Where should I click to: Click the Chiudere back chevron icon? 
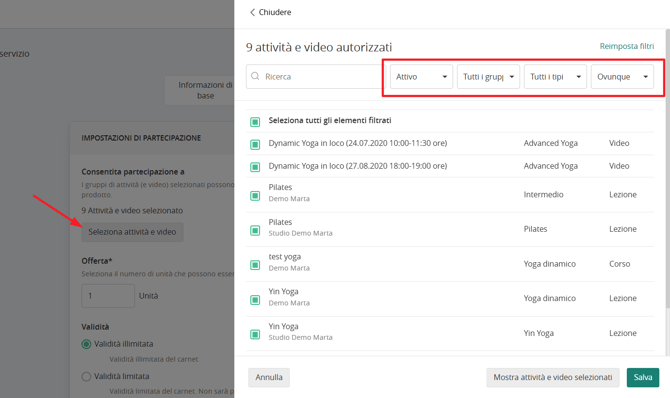tap(252, 12)
